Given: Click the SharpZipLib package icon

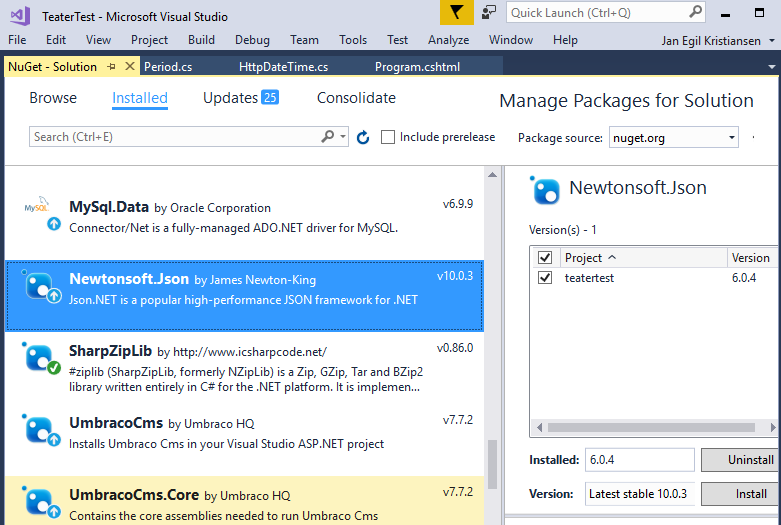Looking at the screenshot, I should [39, 358].
